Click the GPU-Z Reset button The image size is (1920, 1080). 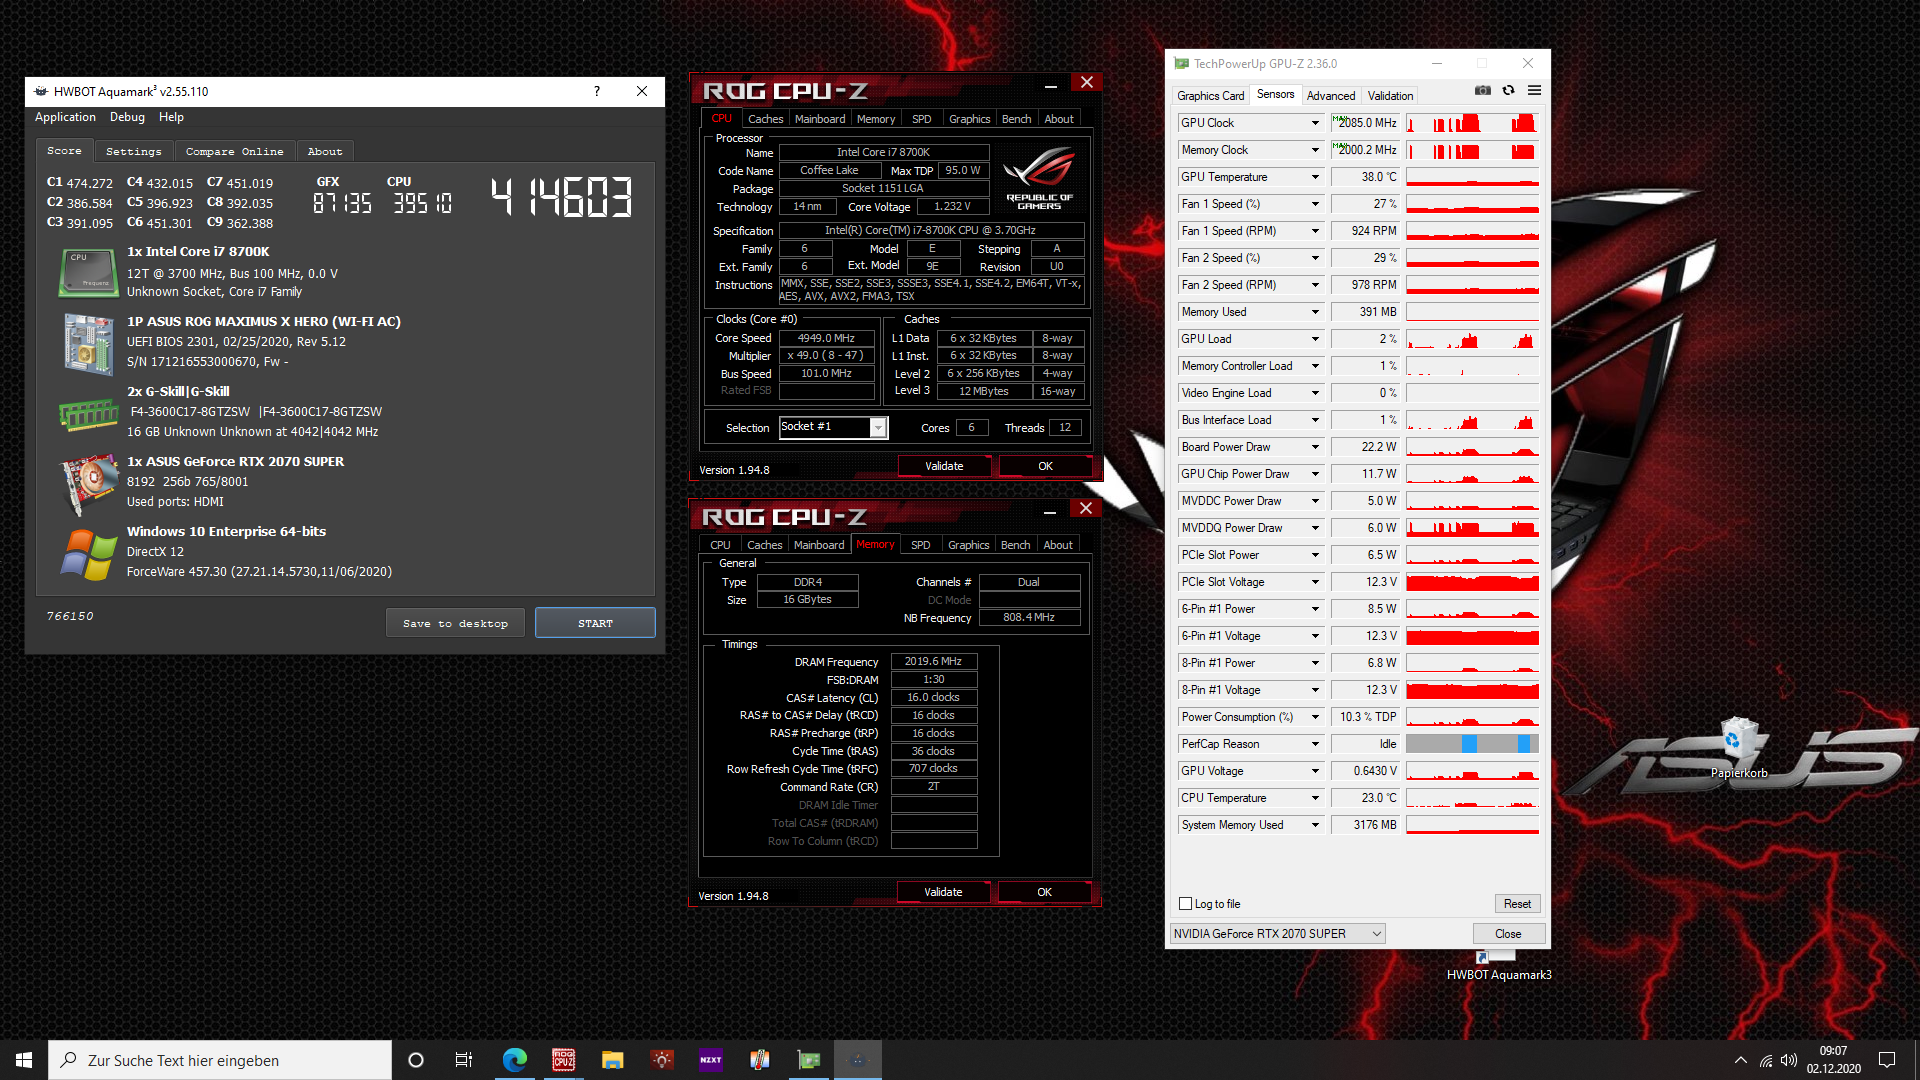coord(1517,904)
